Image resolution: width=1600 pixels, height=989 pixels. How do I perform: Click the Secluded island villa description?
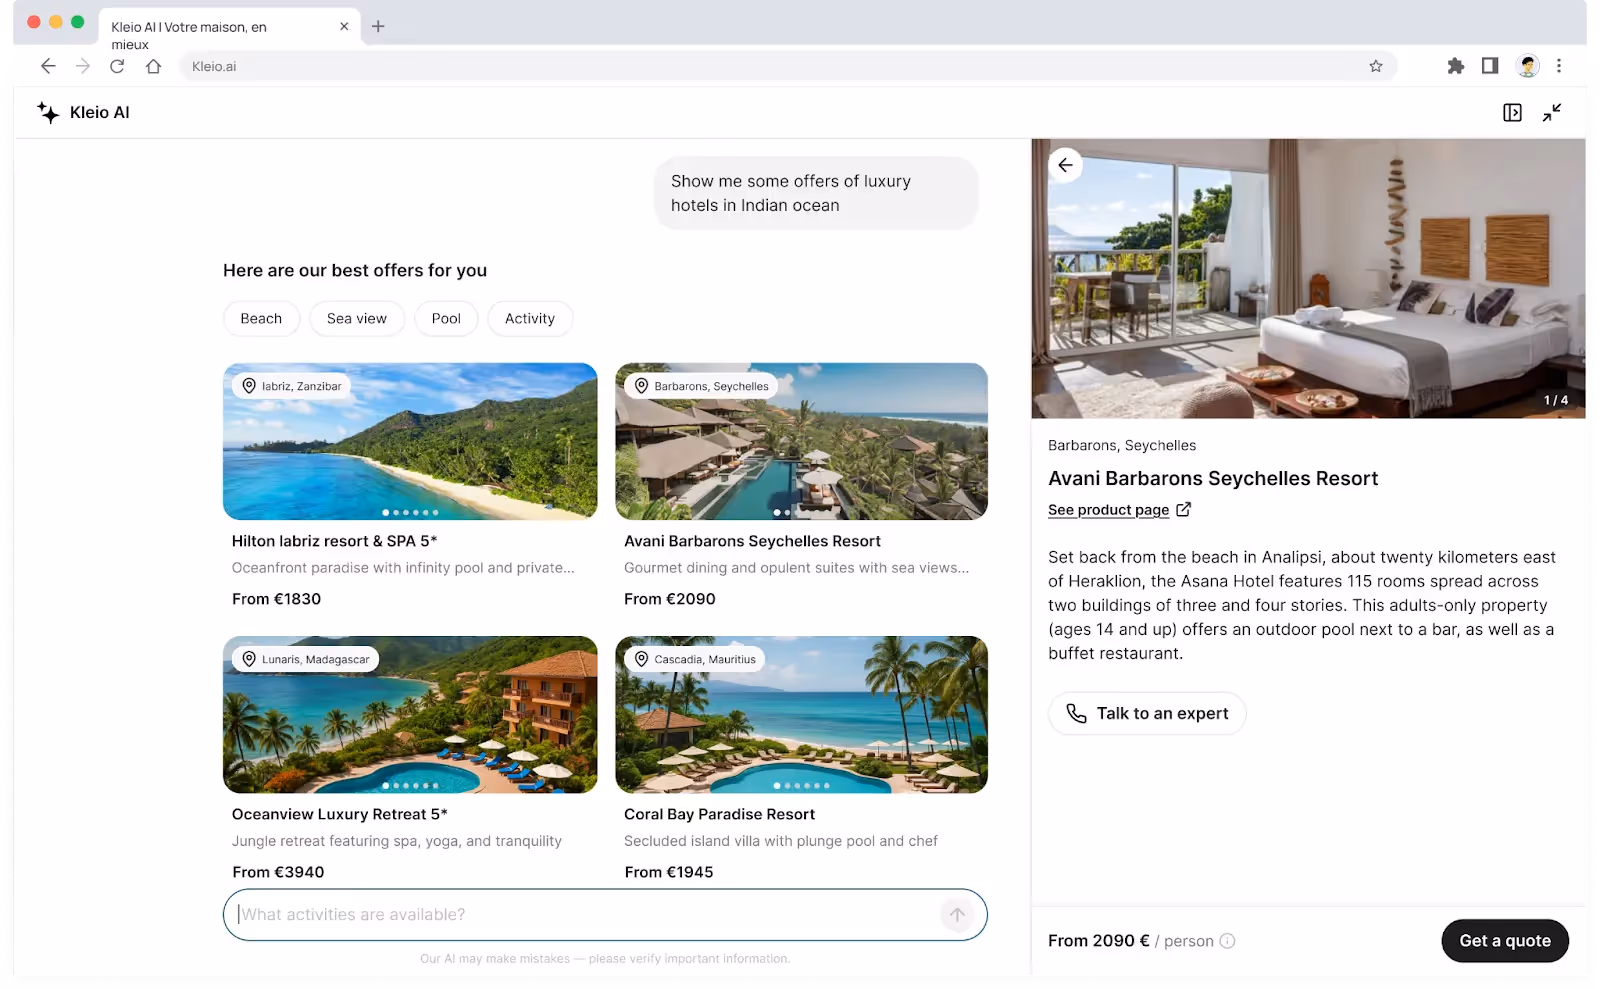coord(781,841)
